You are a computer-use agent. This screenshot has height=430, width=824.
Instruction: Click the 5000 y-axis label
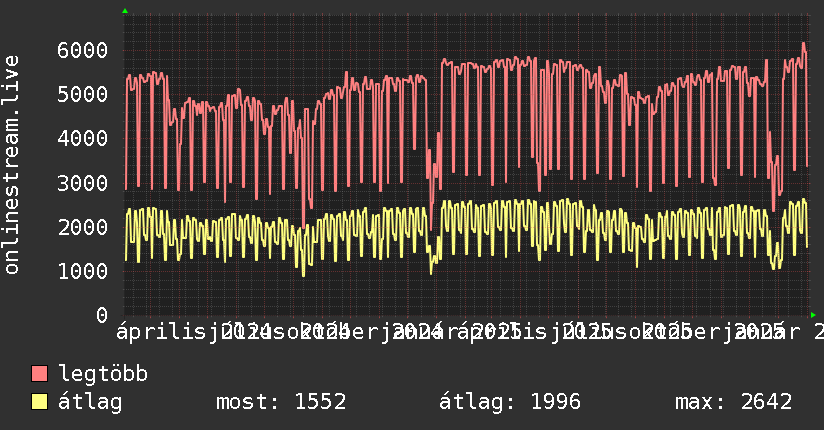83,95
